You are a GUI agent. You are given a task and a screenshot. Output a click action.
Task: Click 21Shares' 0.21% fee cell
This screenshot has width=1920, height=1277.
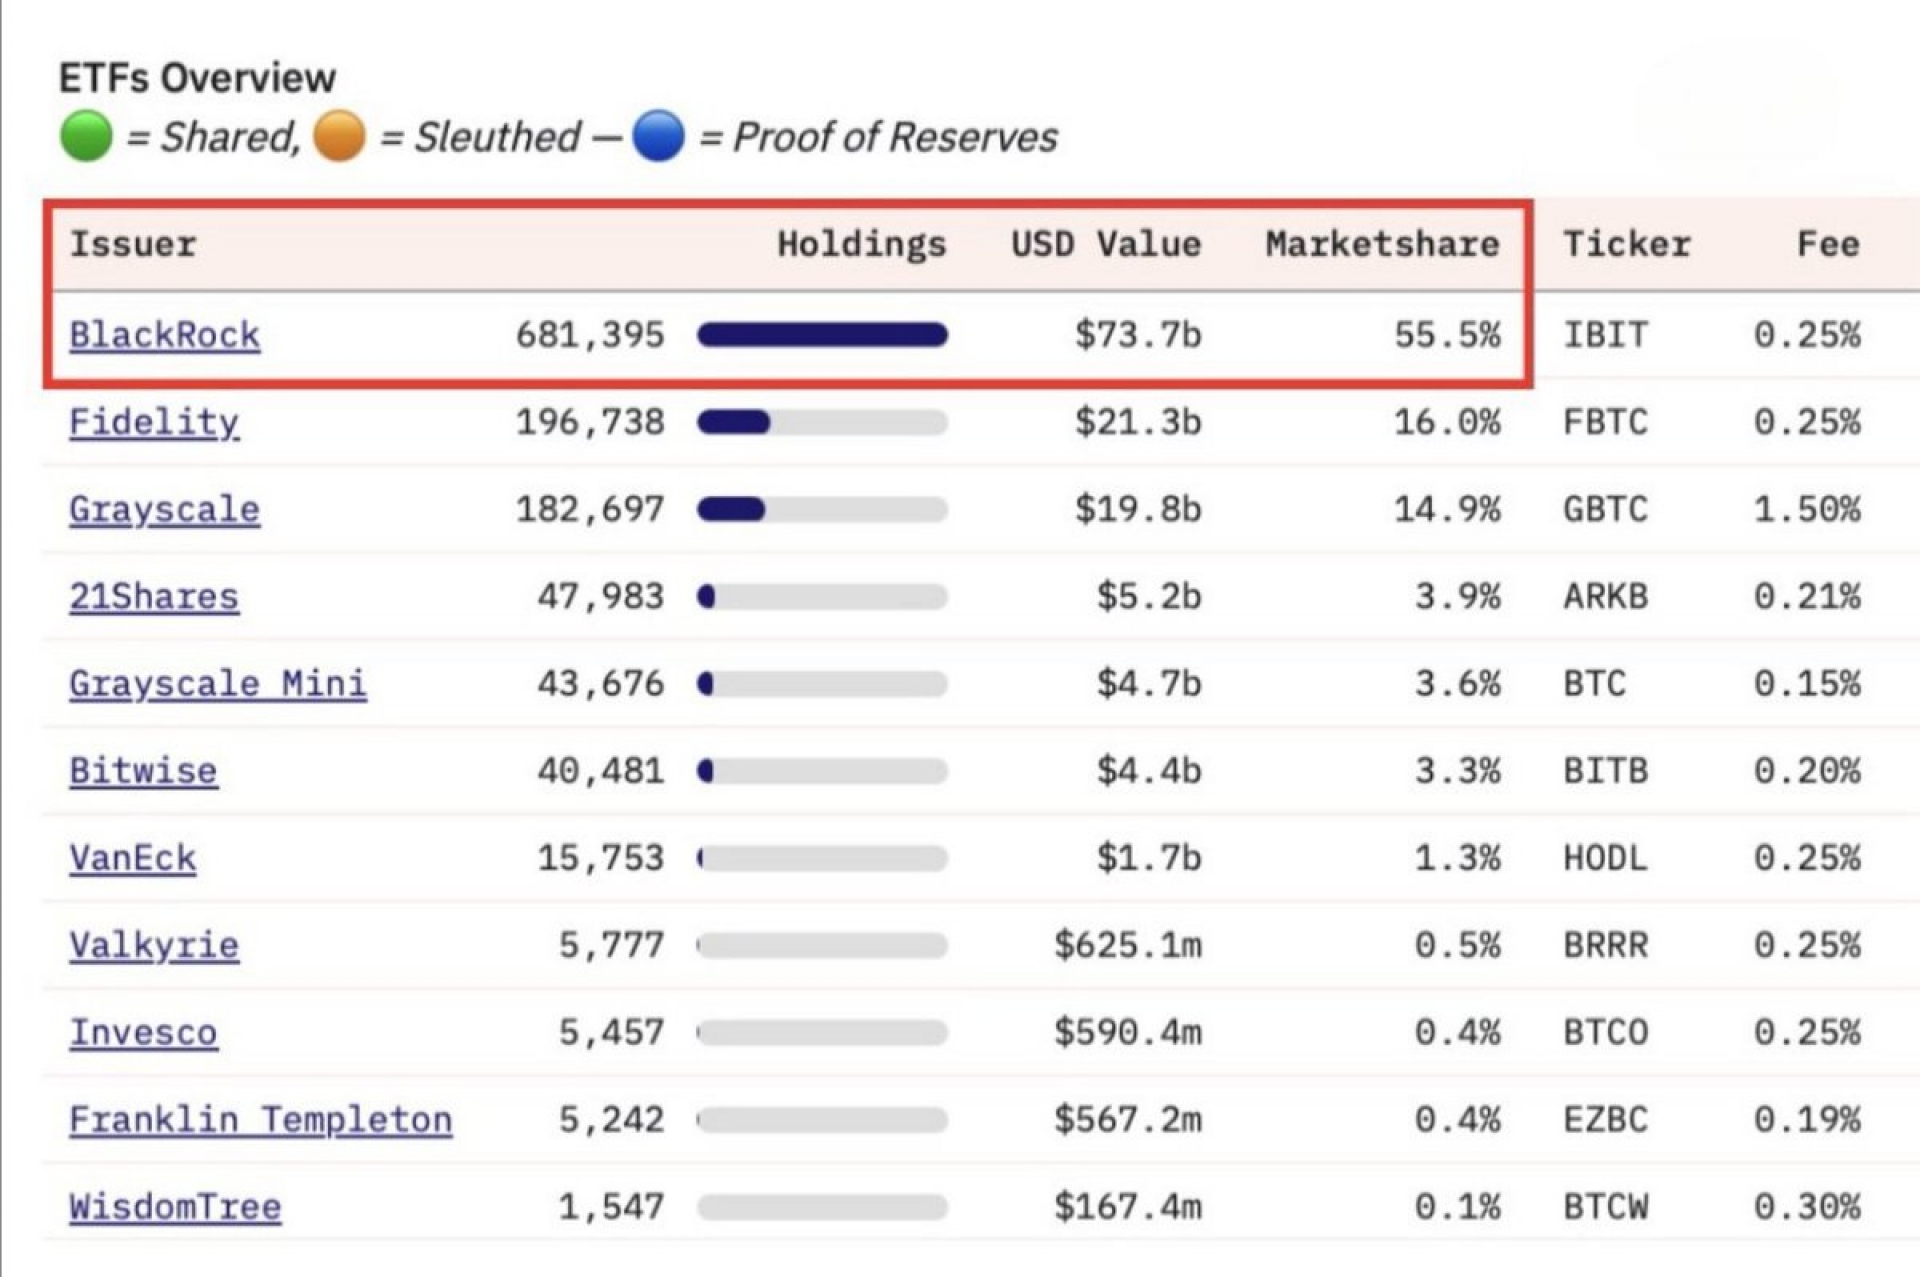point(1807,597)
